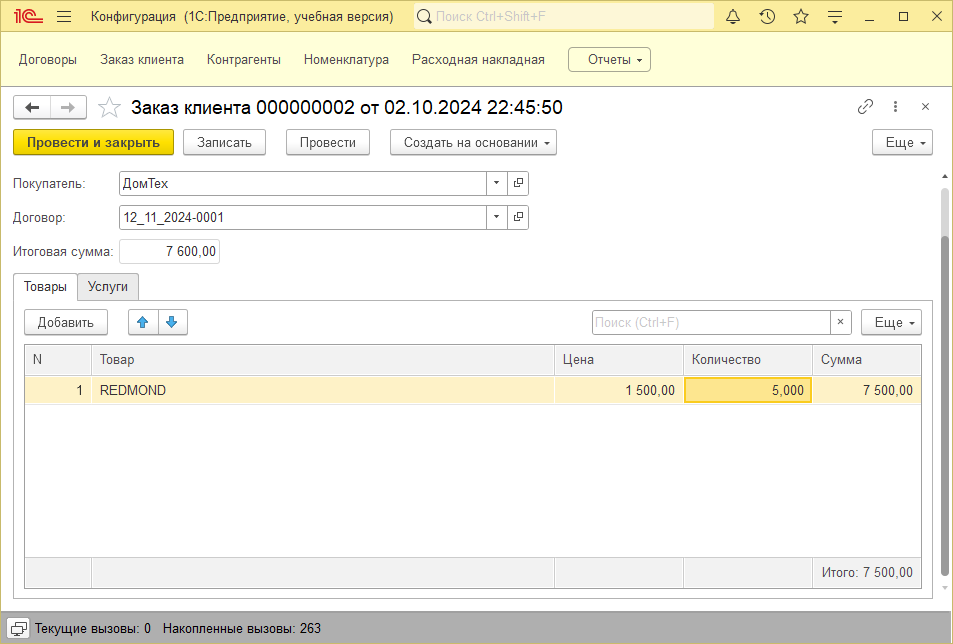953x644 pixels.
Task: Open the main hamburger menu
Action: pos(64,16)
